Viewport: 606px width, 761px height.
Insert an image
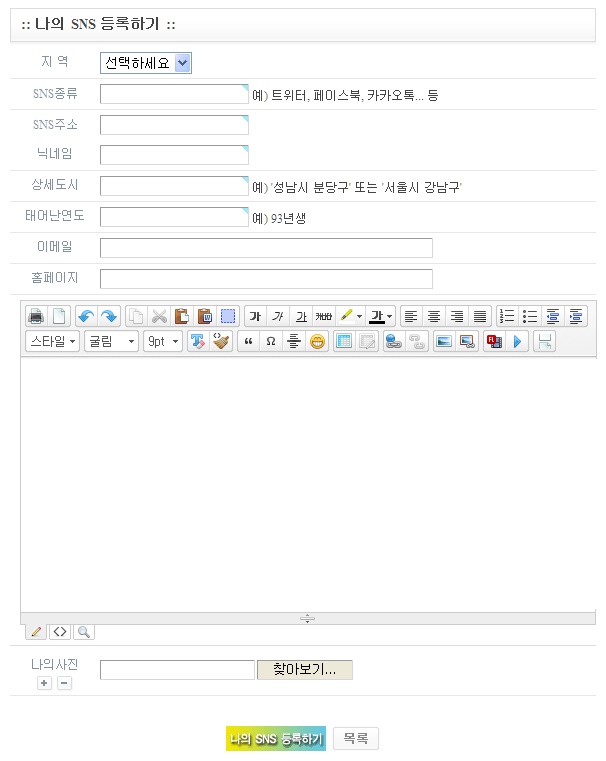[x=444, y=342]
